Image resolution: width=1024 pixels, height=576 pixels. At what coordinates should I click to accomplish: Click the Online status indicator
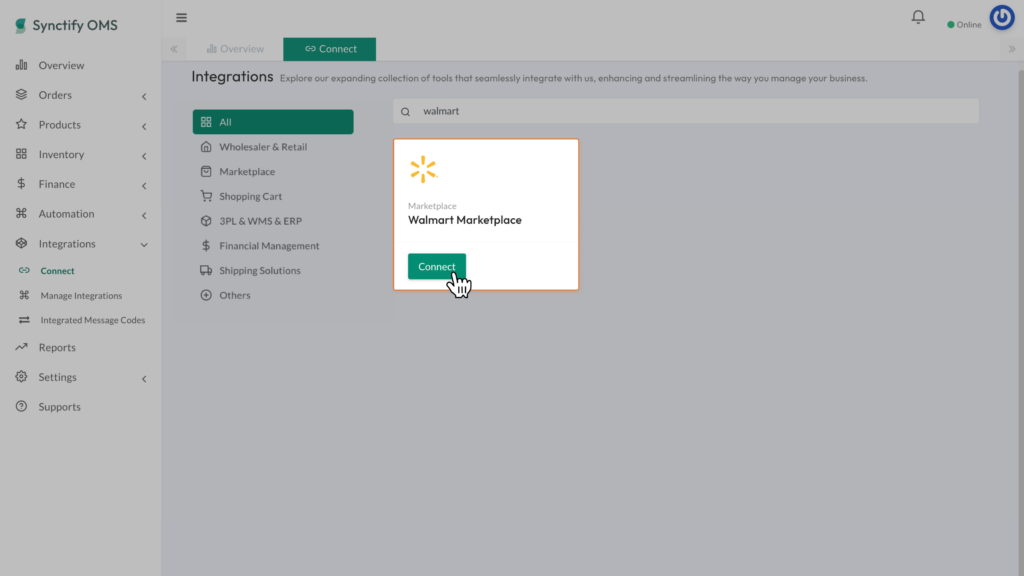tap(964, 25)
